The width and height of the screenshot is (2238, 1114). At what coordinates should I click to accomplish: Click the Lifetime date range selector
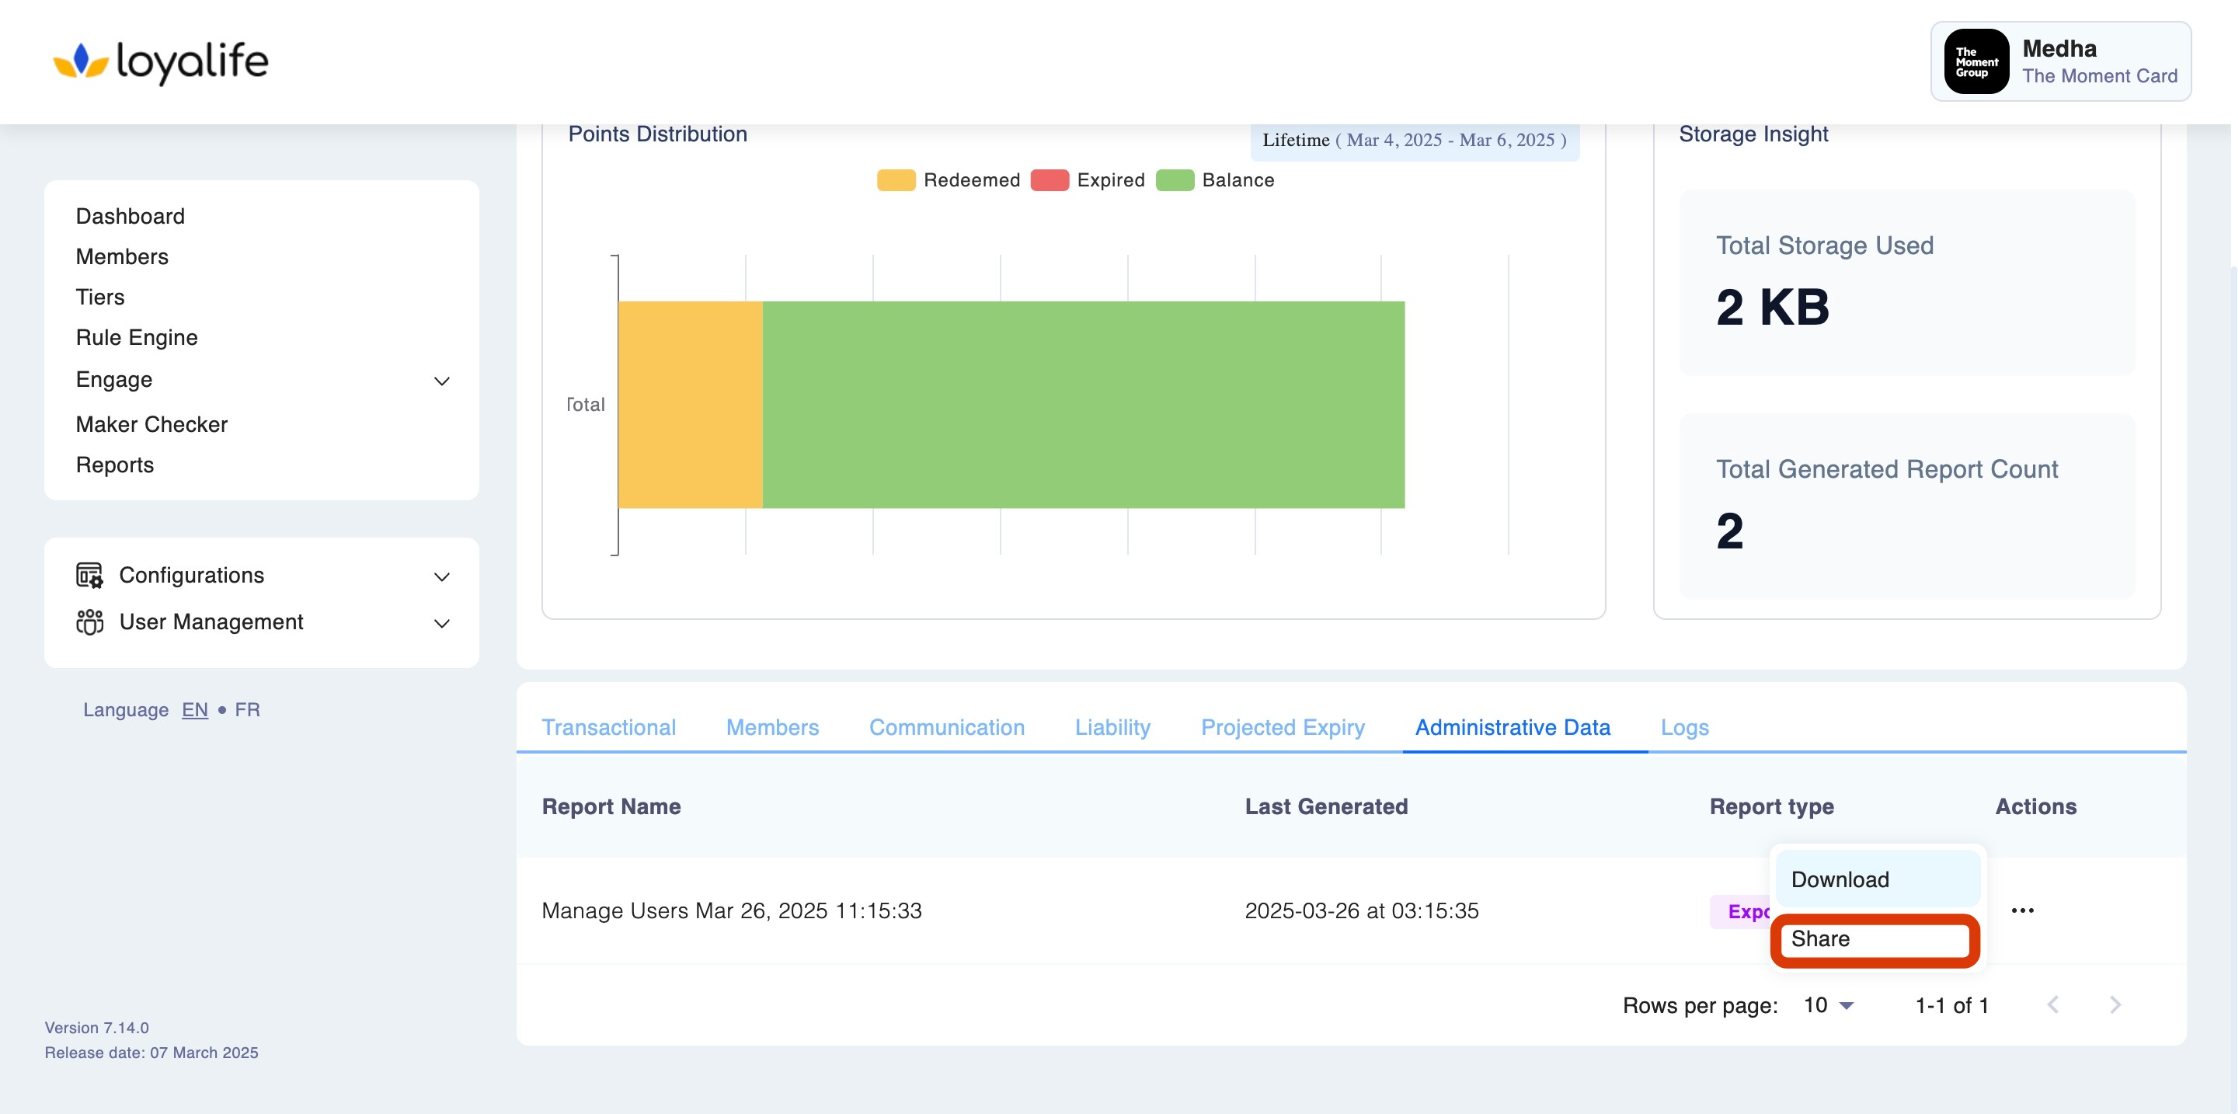coord(1414,140)
